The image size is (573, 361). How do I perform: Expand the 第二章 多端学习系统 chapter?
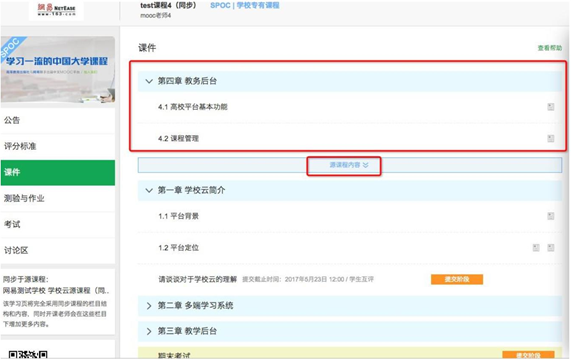point(149,305)
